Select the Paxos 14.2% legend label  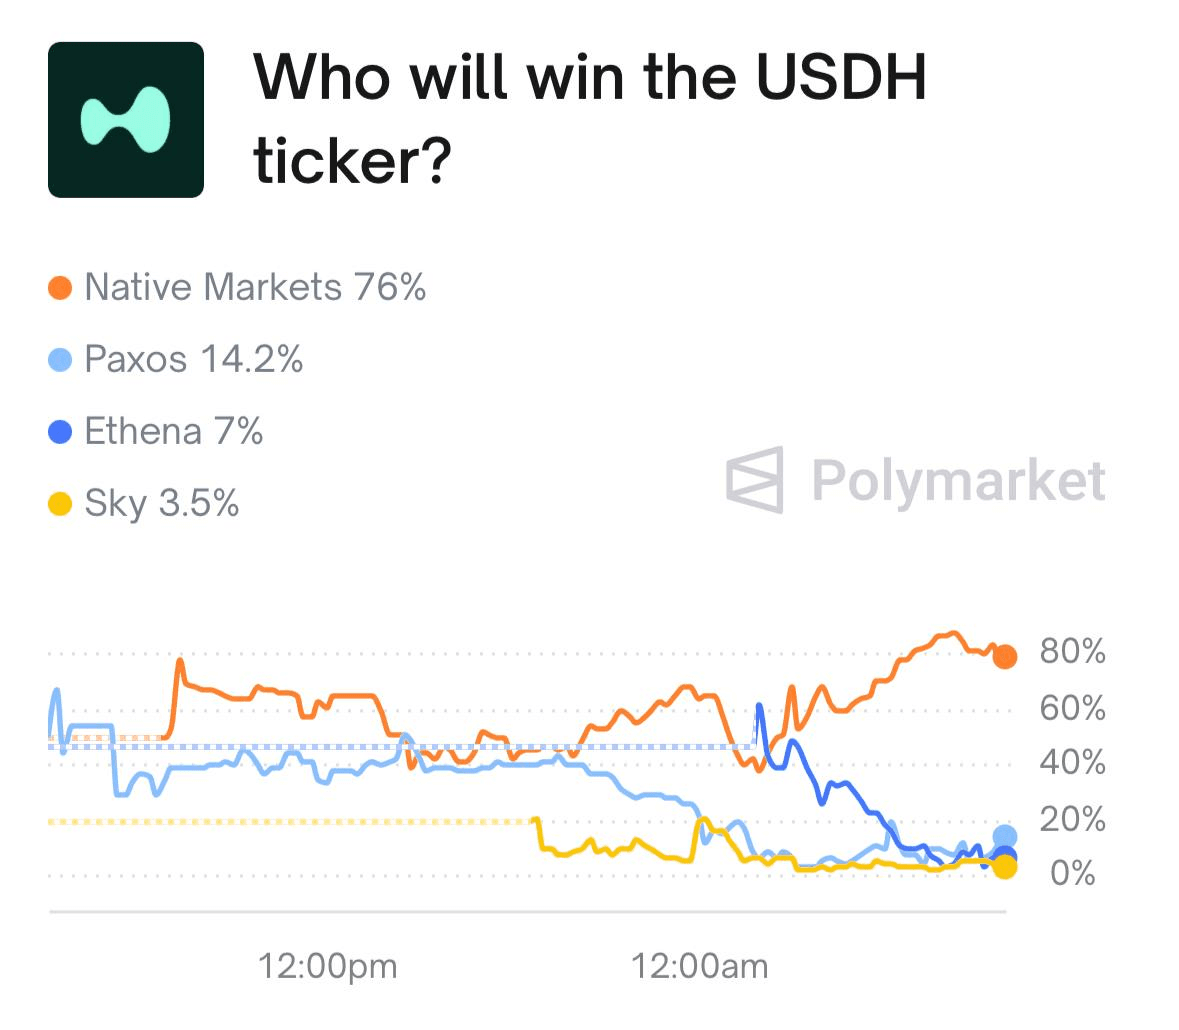tap(194, 359)
